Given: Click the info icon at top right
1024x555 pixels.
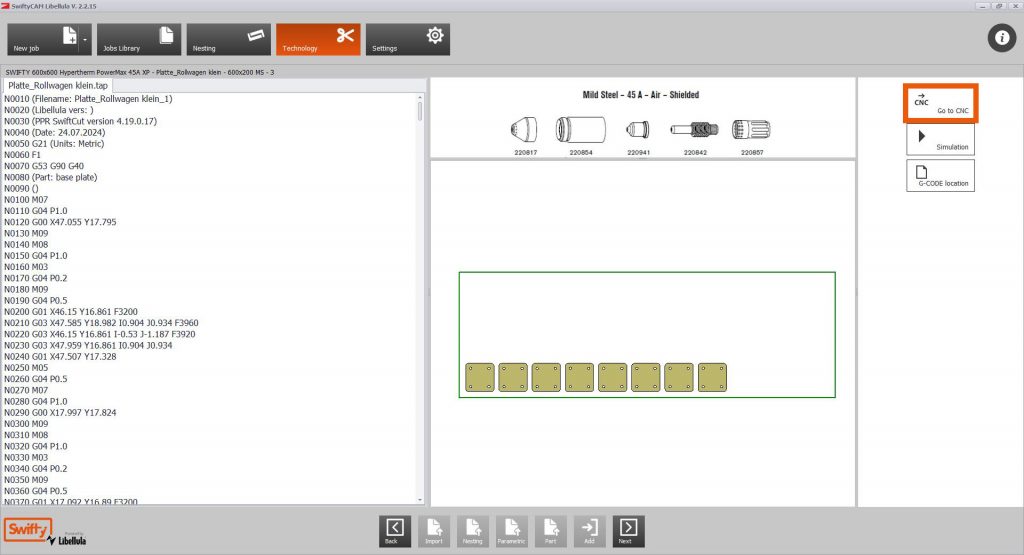Looking at the screenshot, I should click(1001, 38).
